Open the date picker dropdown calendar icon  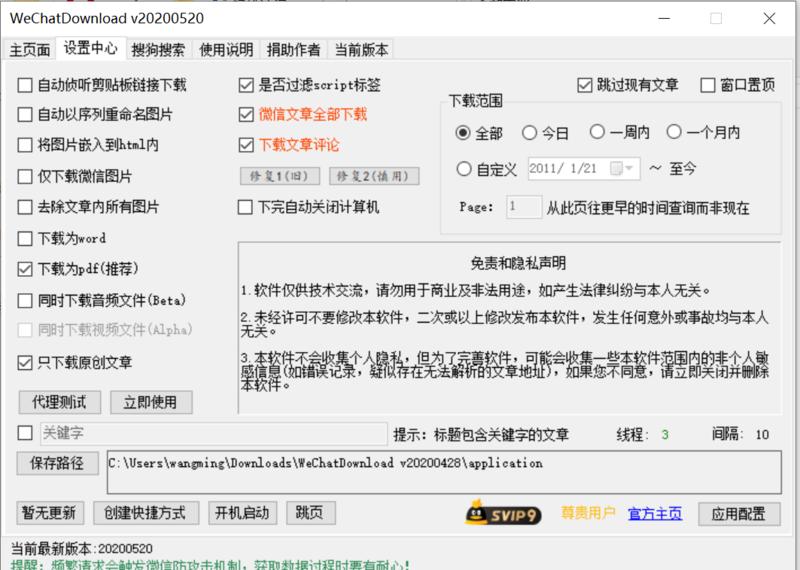pyautogui.click(x=621, y=168)
